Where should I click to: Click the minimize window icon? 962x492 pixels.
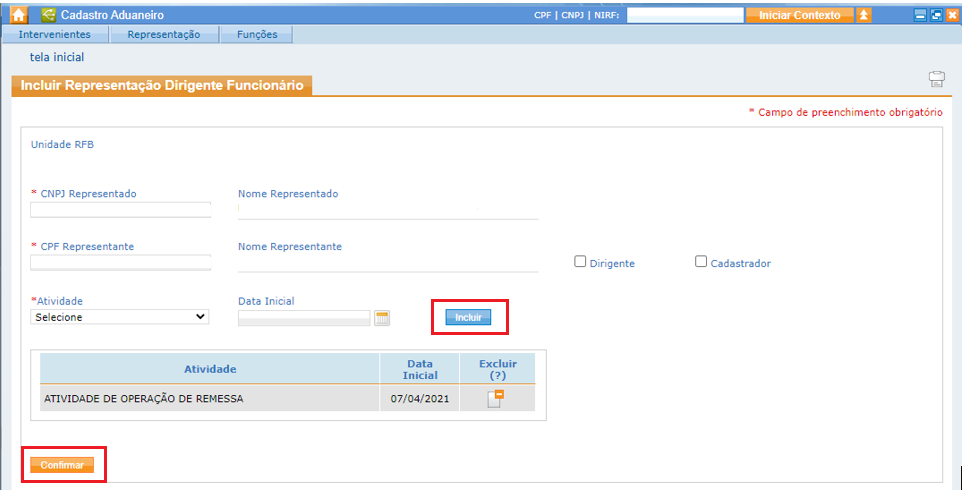[x=921, y=15]
